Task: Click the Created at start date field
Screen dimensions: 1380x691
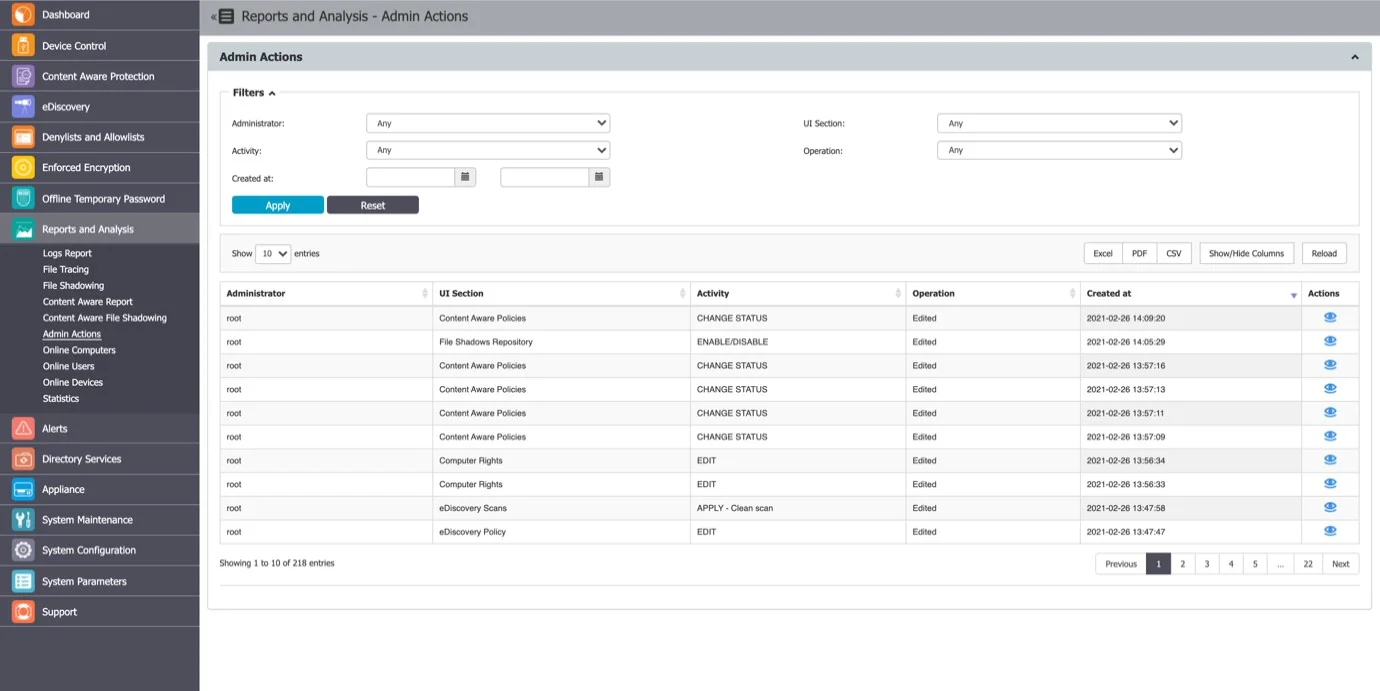Action: tap(411, 177)
